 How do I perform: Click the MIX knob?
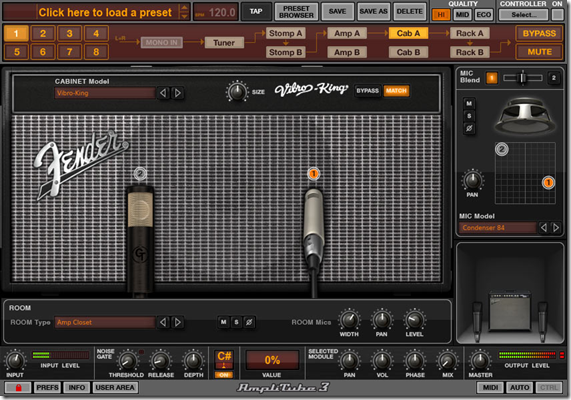tap(447, 360)
